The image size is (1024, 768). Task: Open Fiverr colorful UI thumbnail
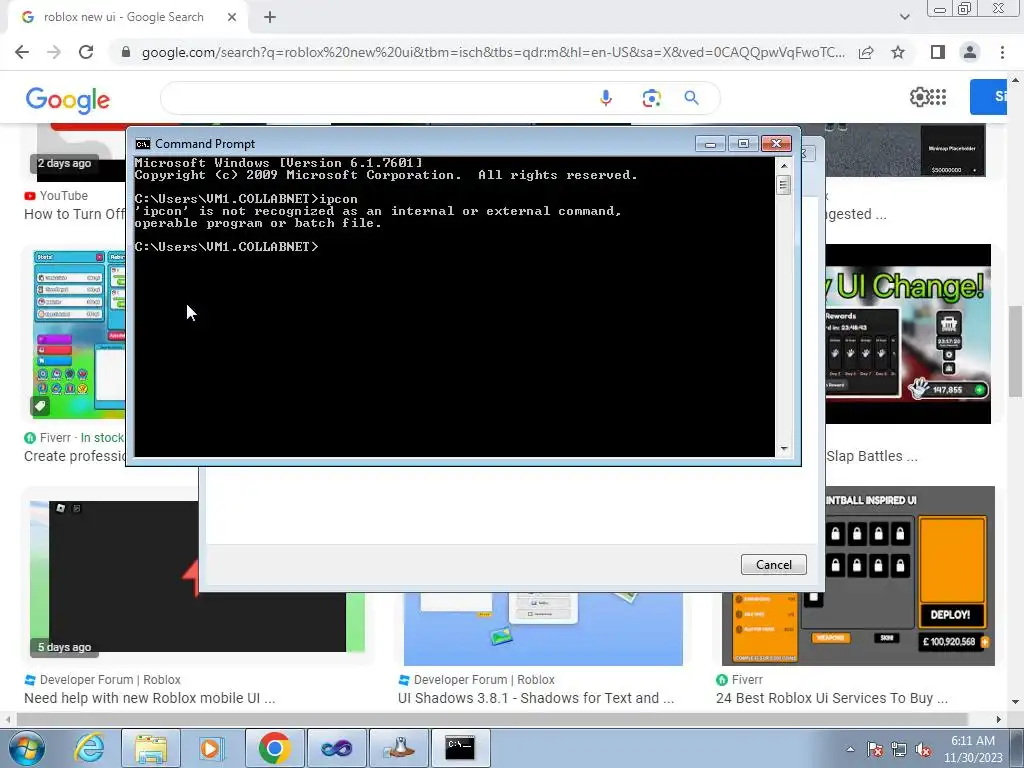coord(78,334)
